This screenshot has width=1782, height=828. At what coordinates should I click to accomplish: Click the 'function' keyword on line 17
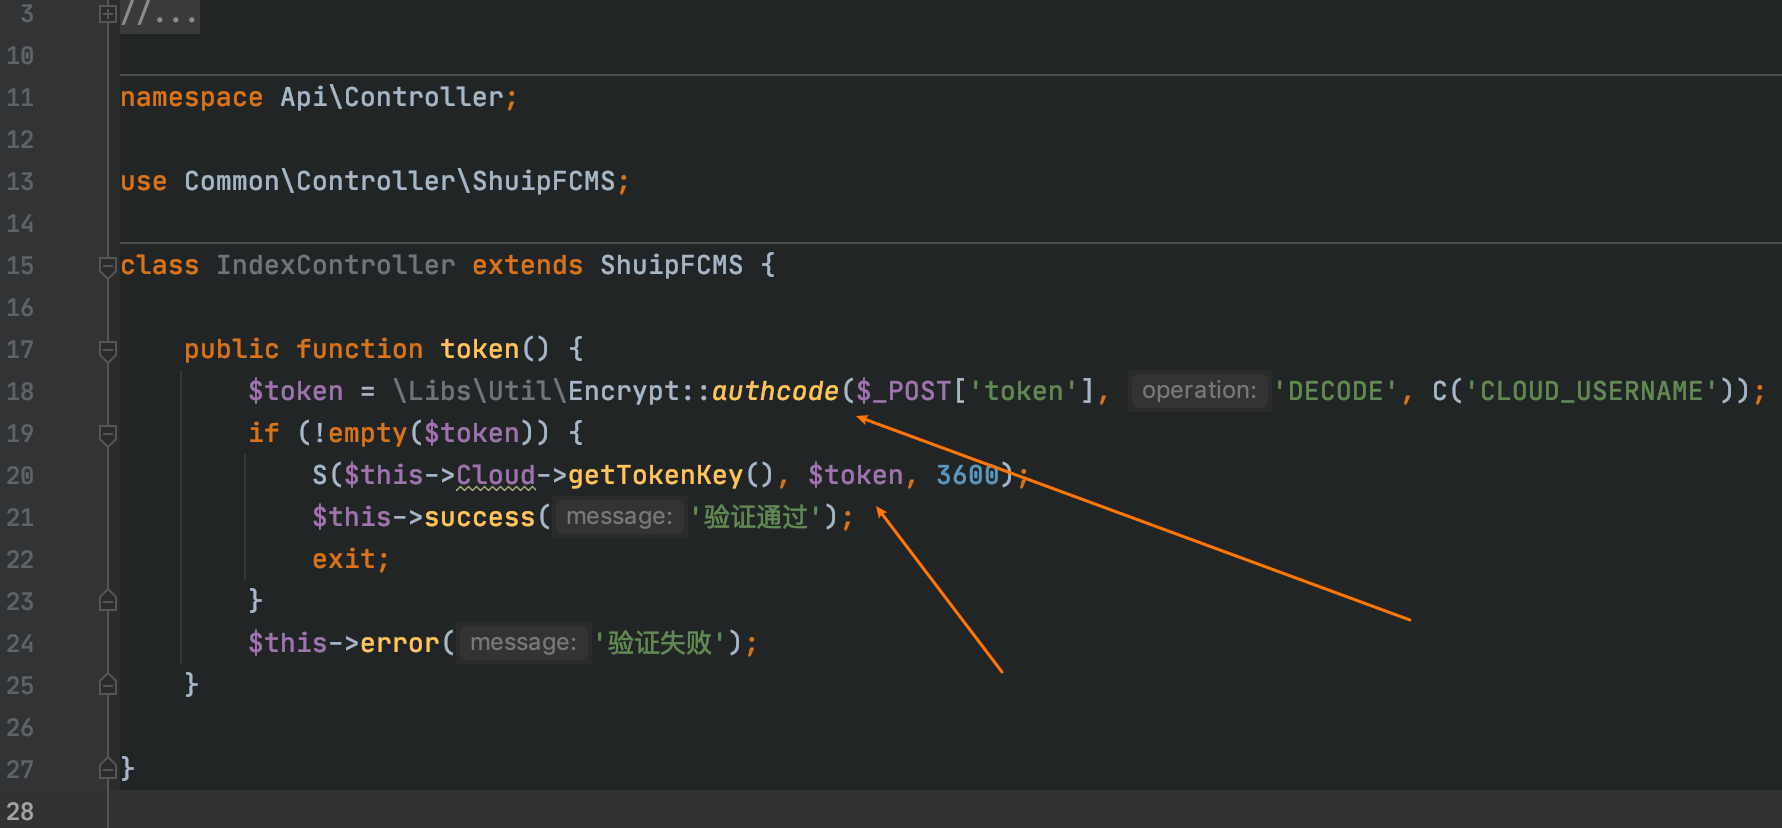coord(359,349)
